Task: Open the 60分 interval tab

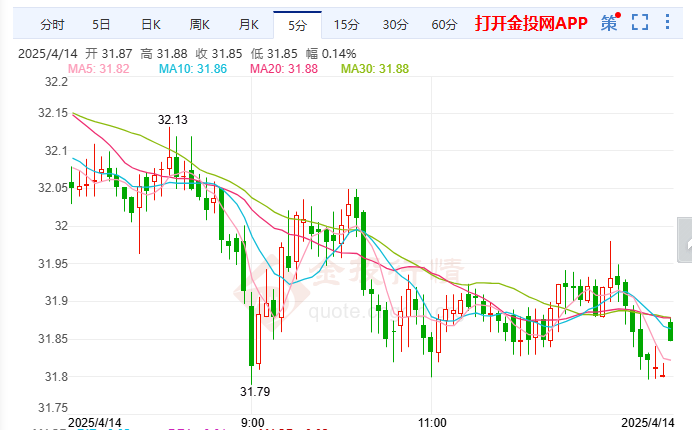Action: 444,25
